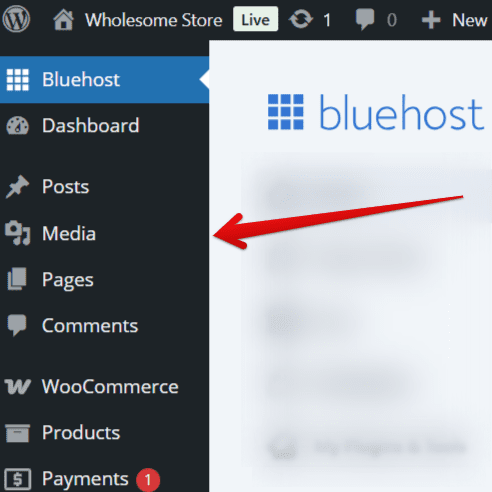Click the Posts pushpin icon
The width and height of the screenshot is (492, 492).
click(x=17, y=186)
